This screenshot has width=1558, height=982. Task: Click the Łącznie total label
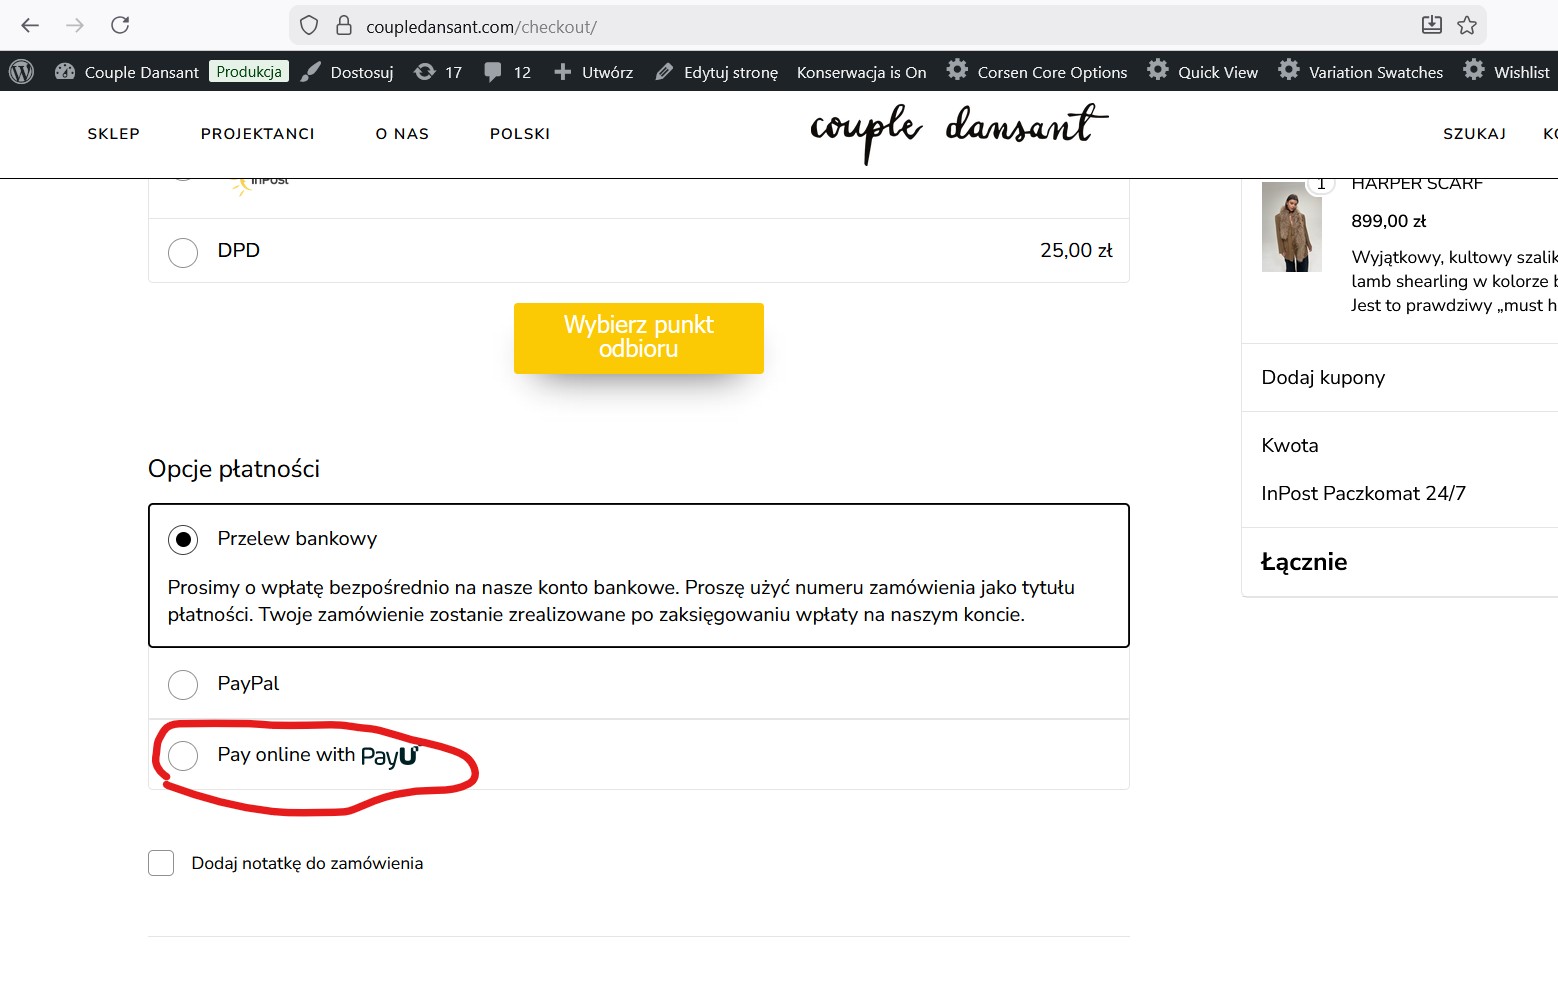click(1304, 562)
